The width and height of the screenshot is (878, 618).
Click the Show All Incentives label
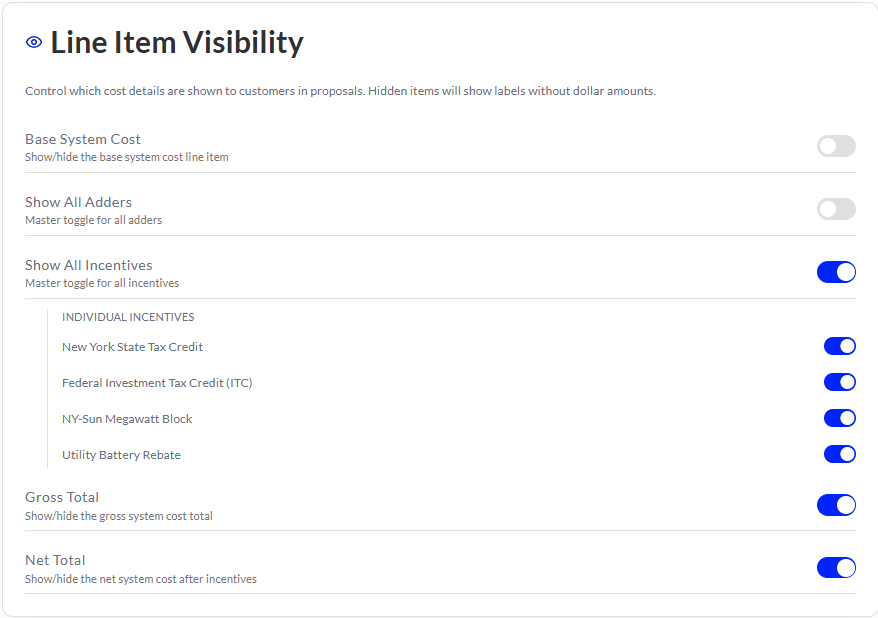88,265
